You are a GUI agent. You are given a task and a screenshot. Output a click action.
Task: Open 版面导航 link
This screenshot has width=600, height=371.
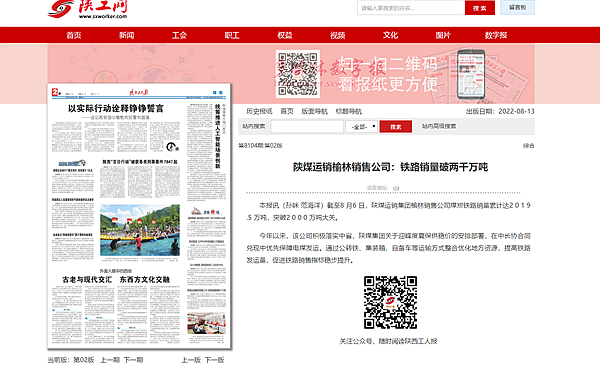click(x=315, y=111)
